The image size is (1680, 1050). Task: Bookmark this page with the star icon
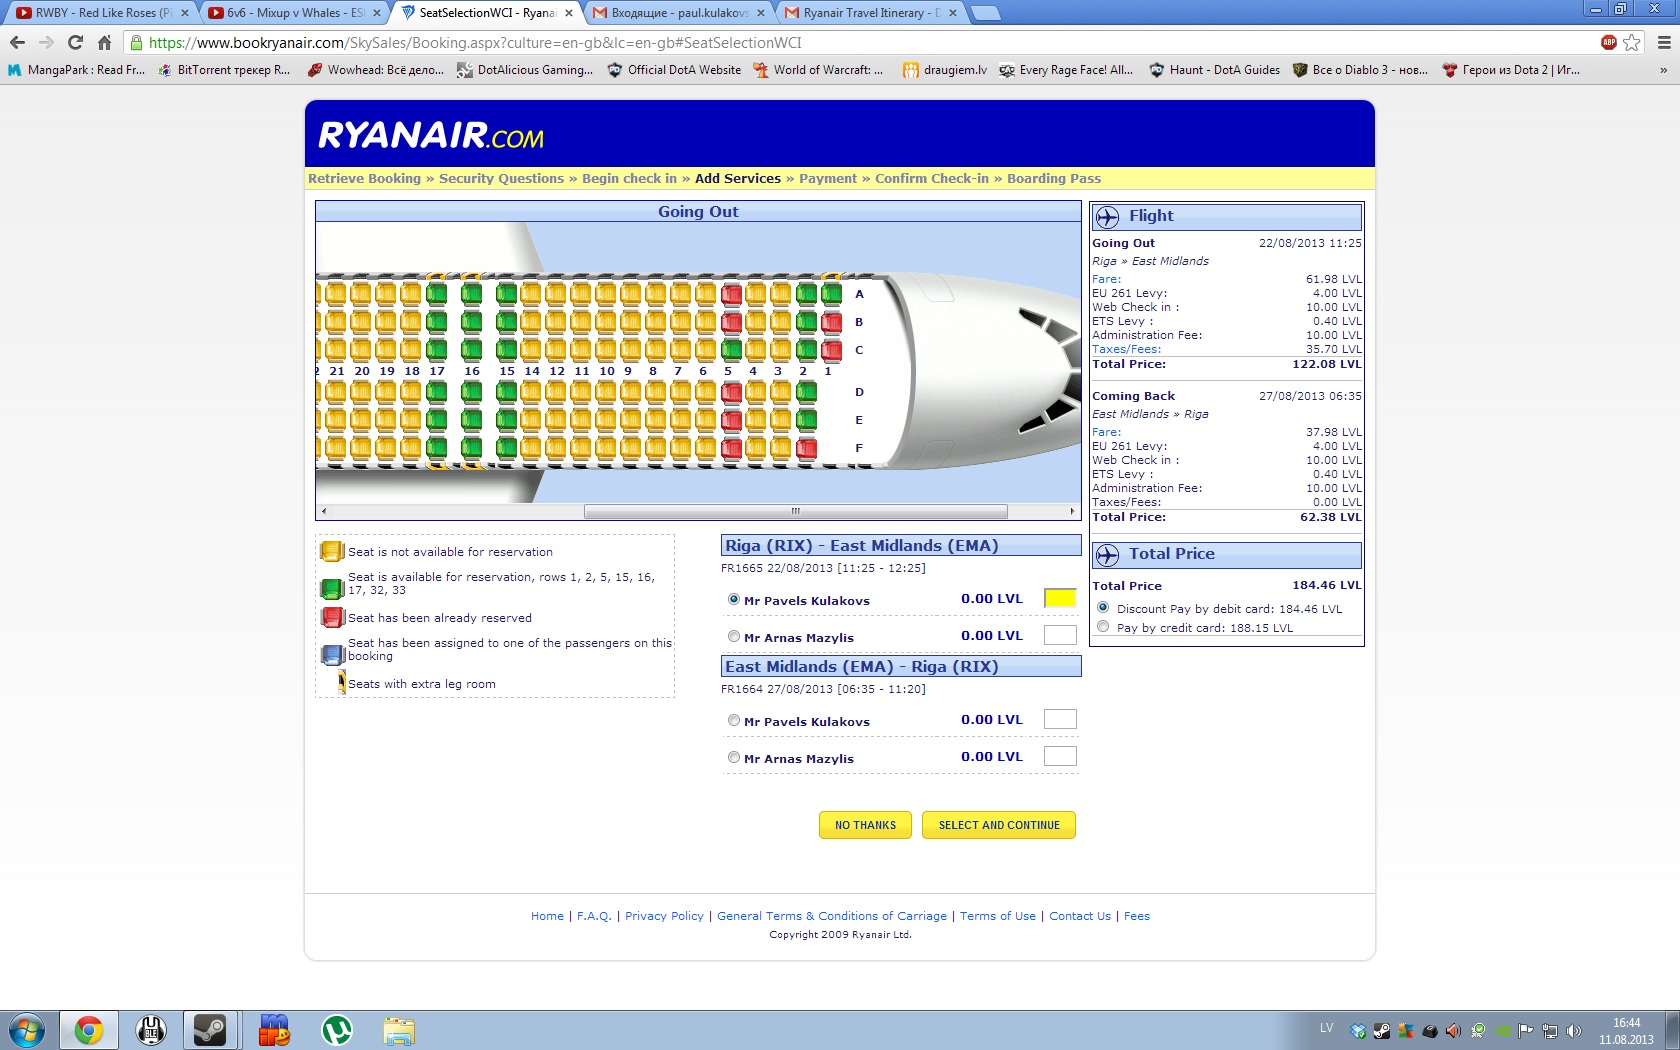tap(1632, 42)
